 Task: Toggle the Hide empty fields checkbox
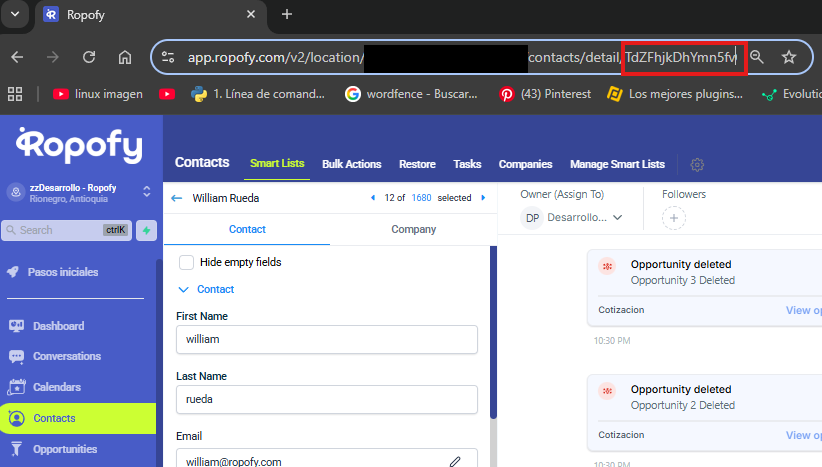click(x=186, y=262)
